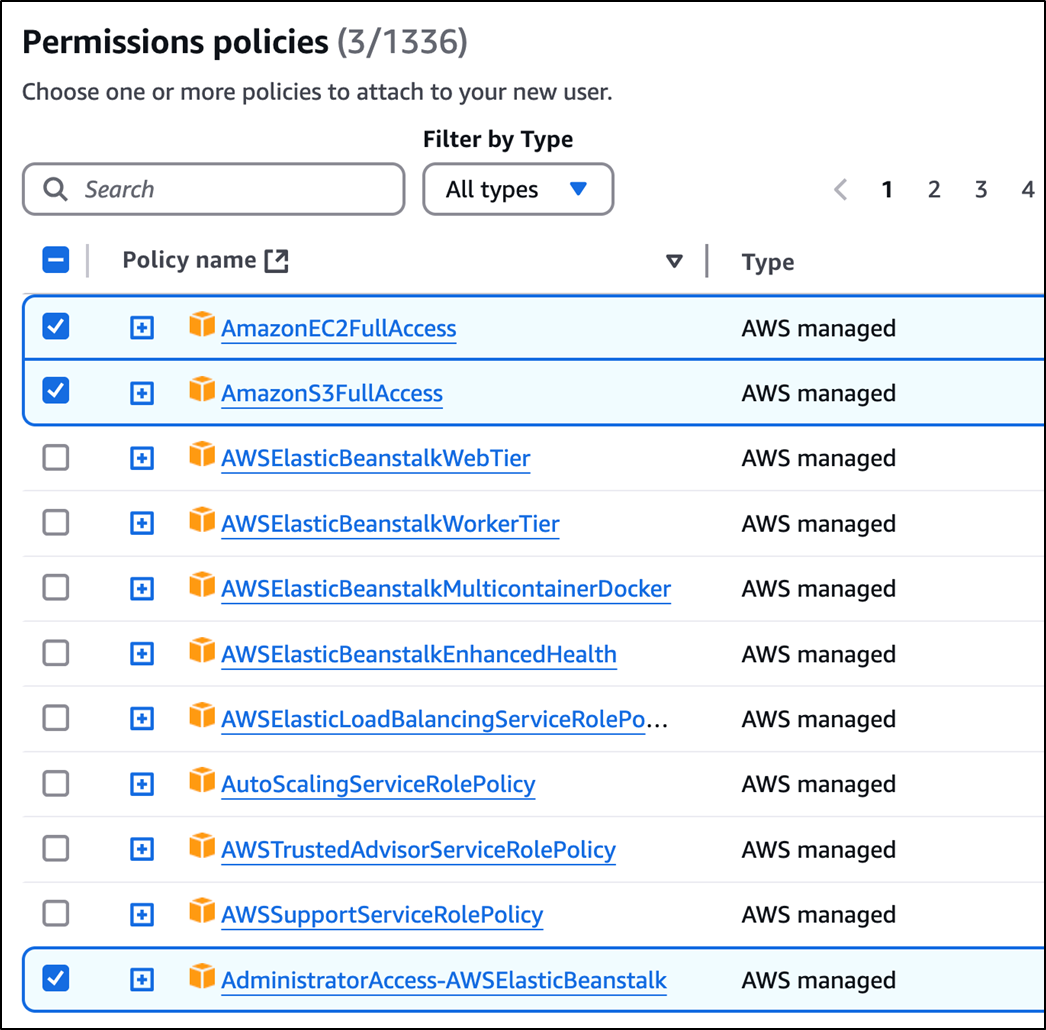
Task: Check the AutoScalingServiceRolePolicy checkbox
Action: [55, 784]
